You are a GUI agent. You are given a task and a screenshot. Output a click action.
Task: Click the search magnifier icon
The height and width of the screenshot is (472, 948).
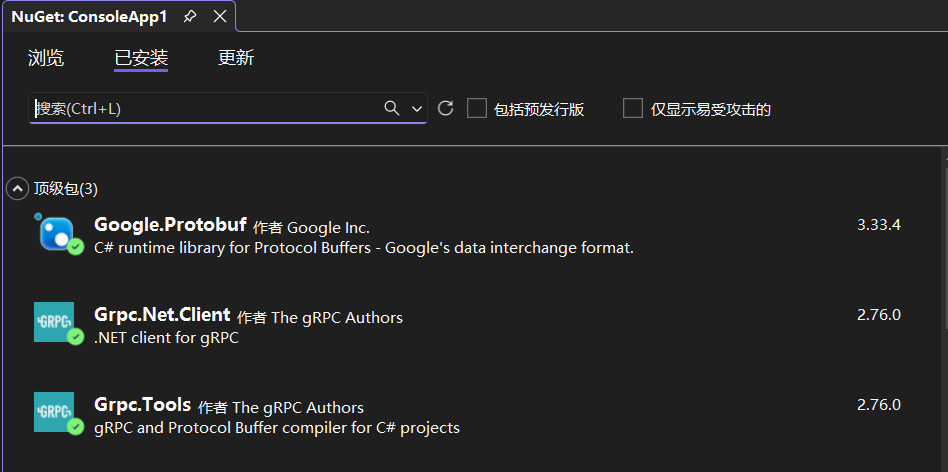[x=392, y=108]
